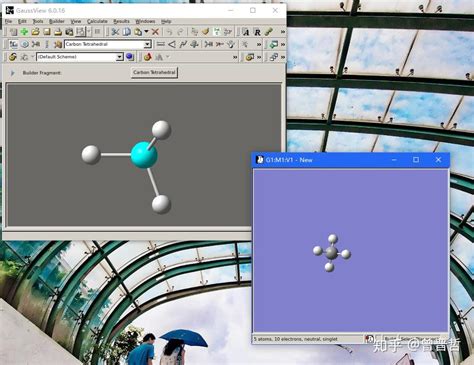Open the View menu
Screen dimensions: 474x365
tap(76, 21)
